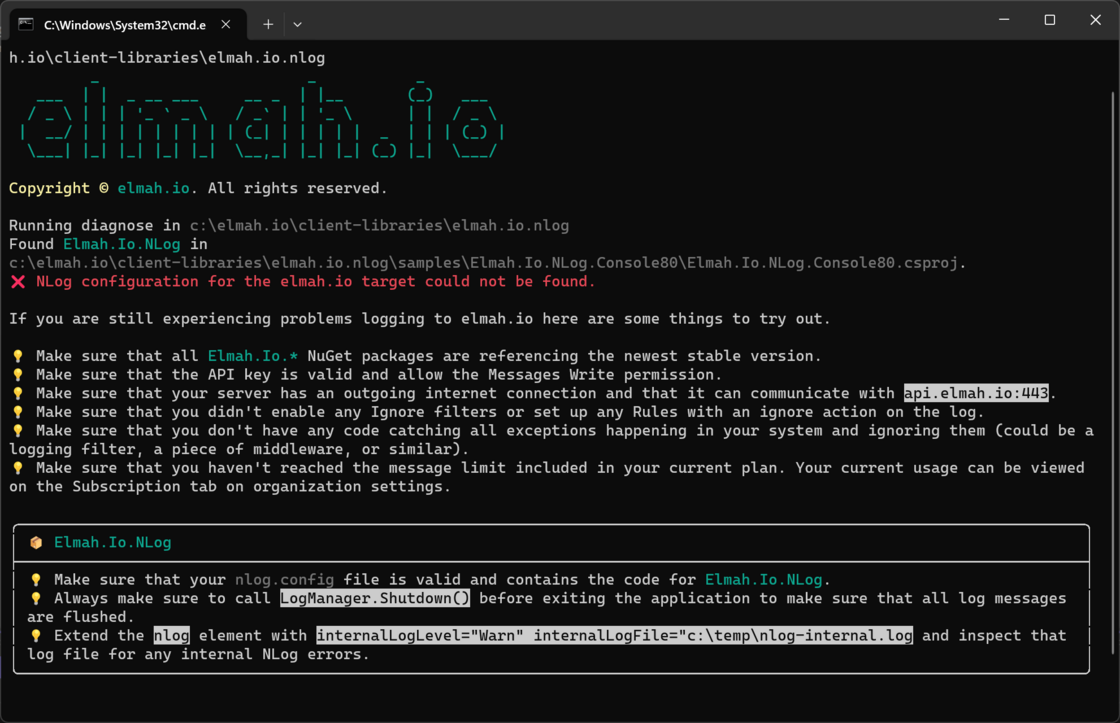The width and height of the screenshot is (1120, 723).
Task: Click the lightbulb beside 'nlog.config file is valid'
Action: [x=36, y=579]
